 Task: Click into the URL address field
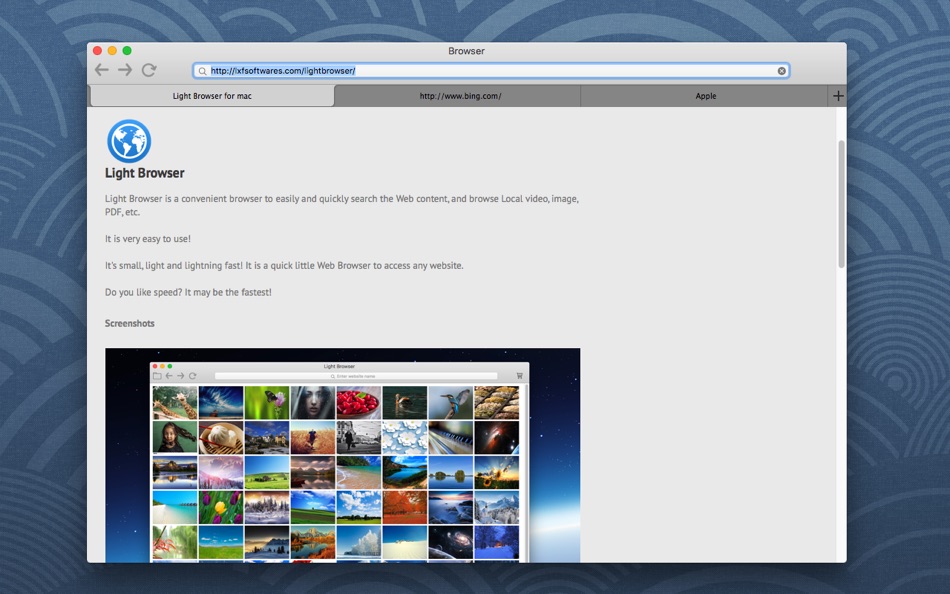[491, 71]
